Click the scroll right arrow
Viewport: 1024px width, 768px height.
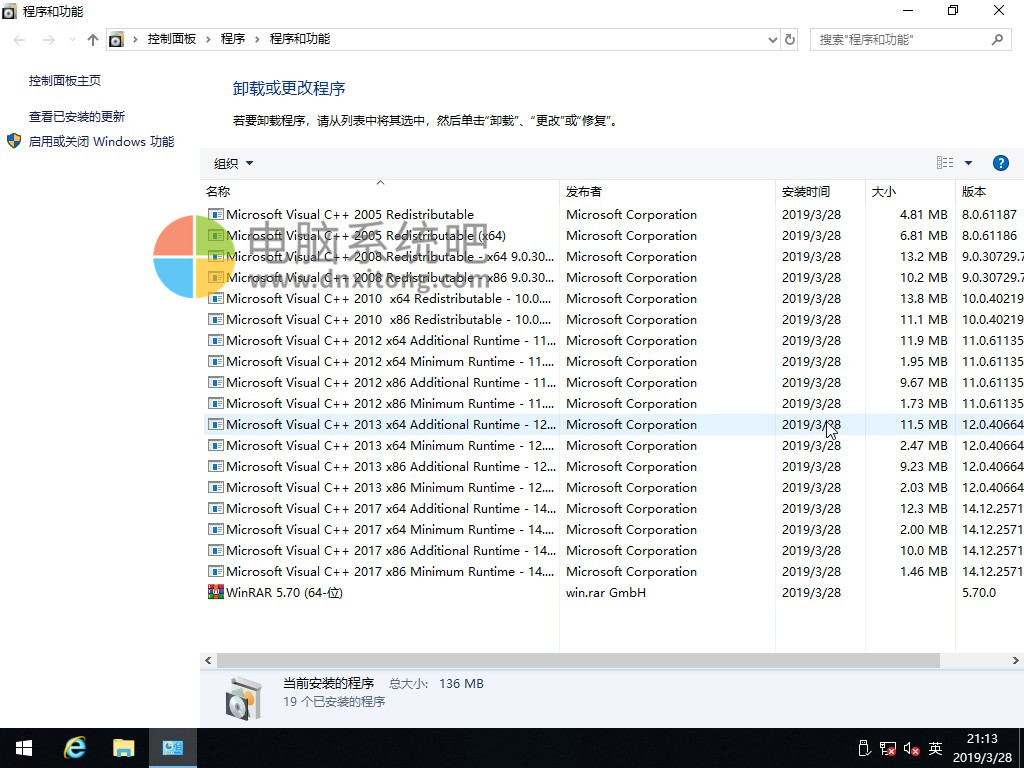click(1016, 660)
